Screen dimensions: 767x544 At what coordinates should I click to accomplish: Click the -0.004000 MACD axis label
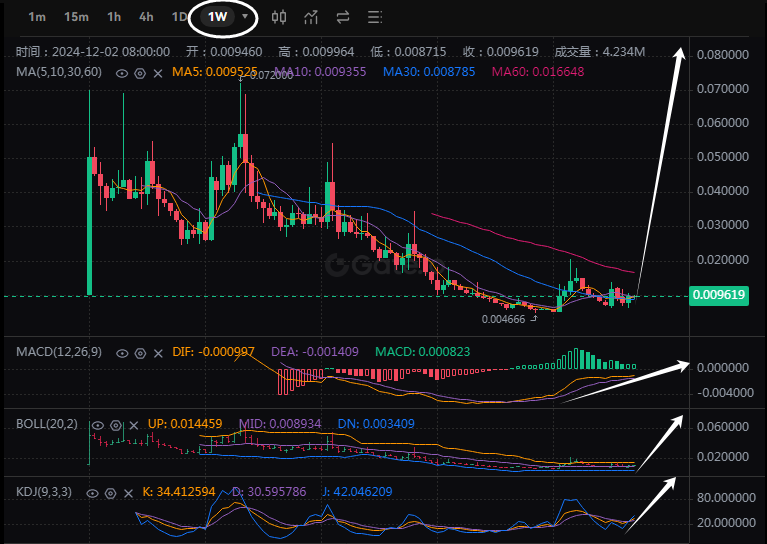click(x=725, y=393)
